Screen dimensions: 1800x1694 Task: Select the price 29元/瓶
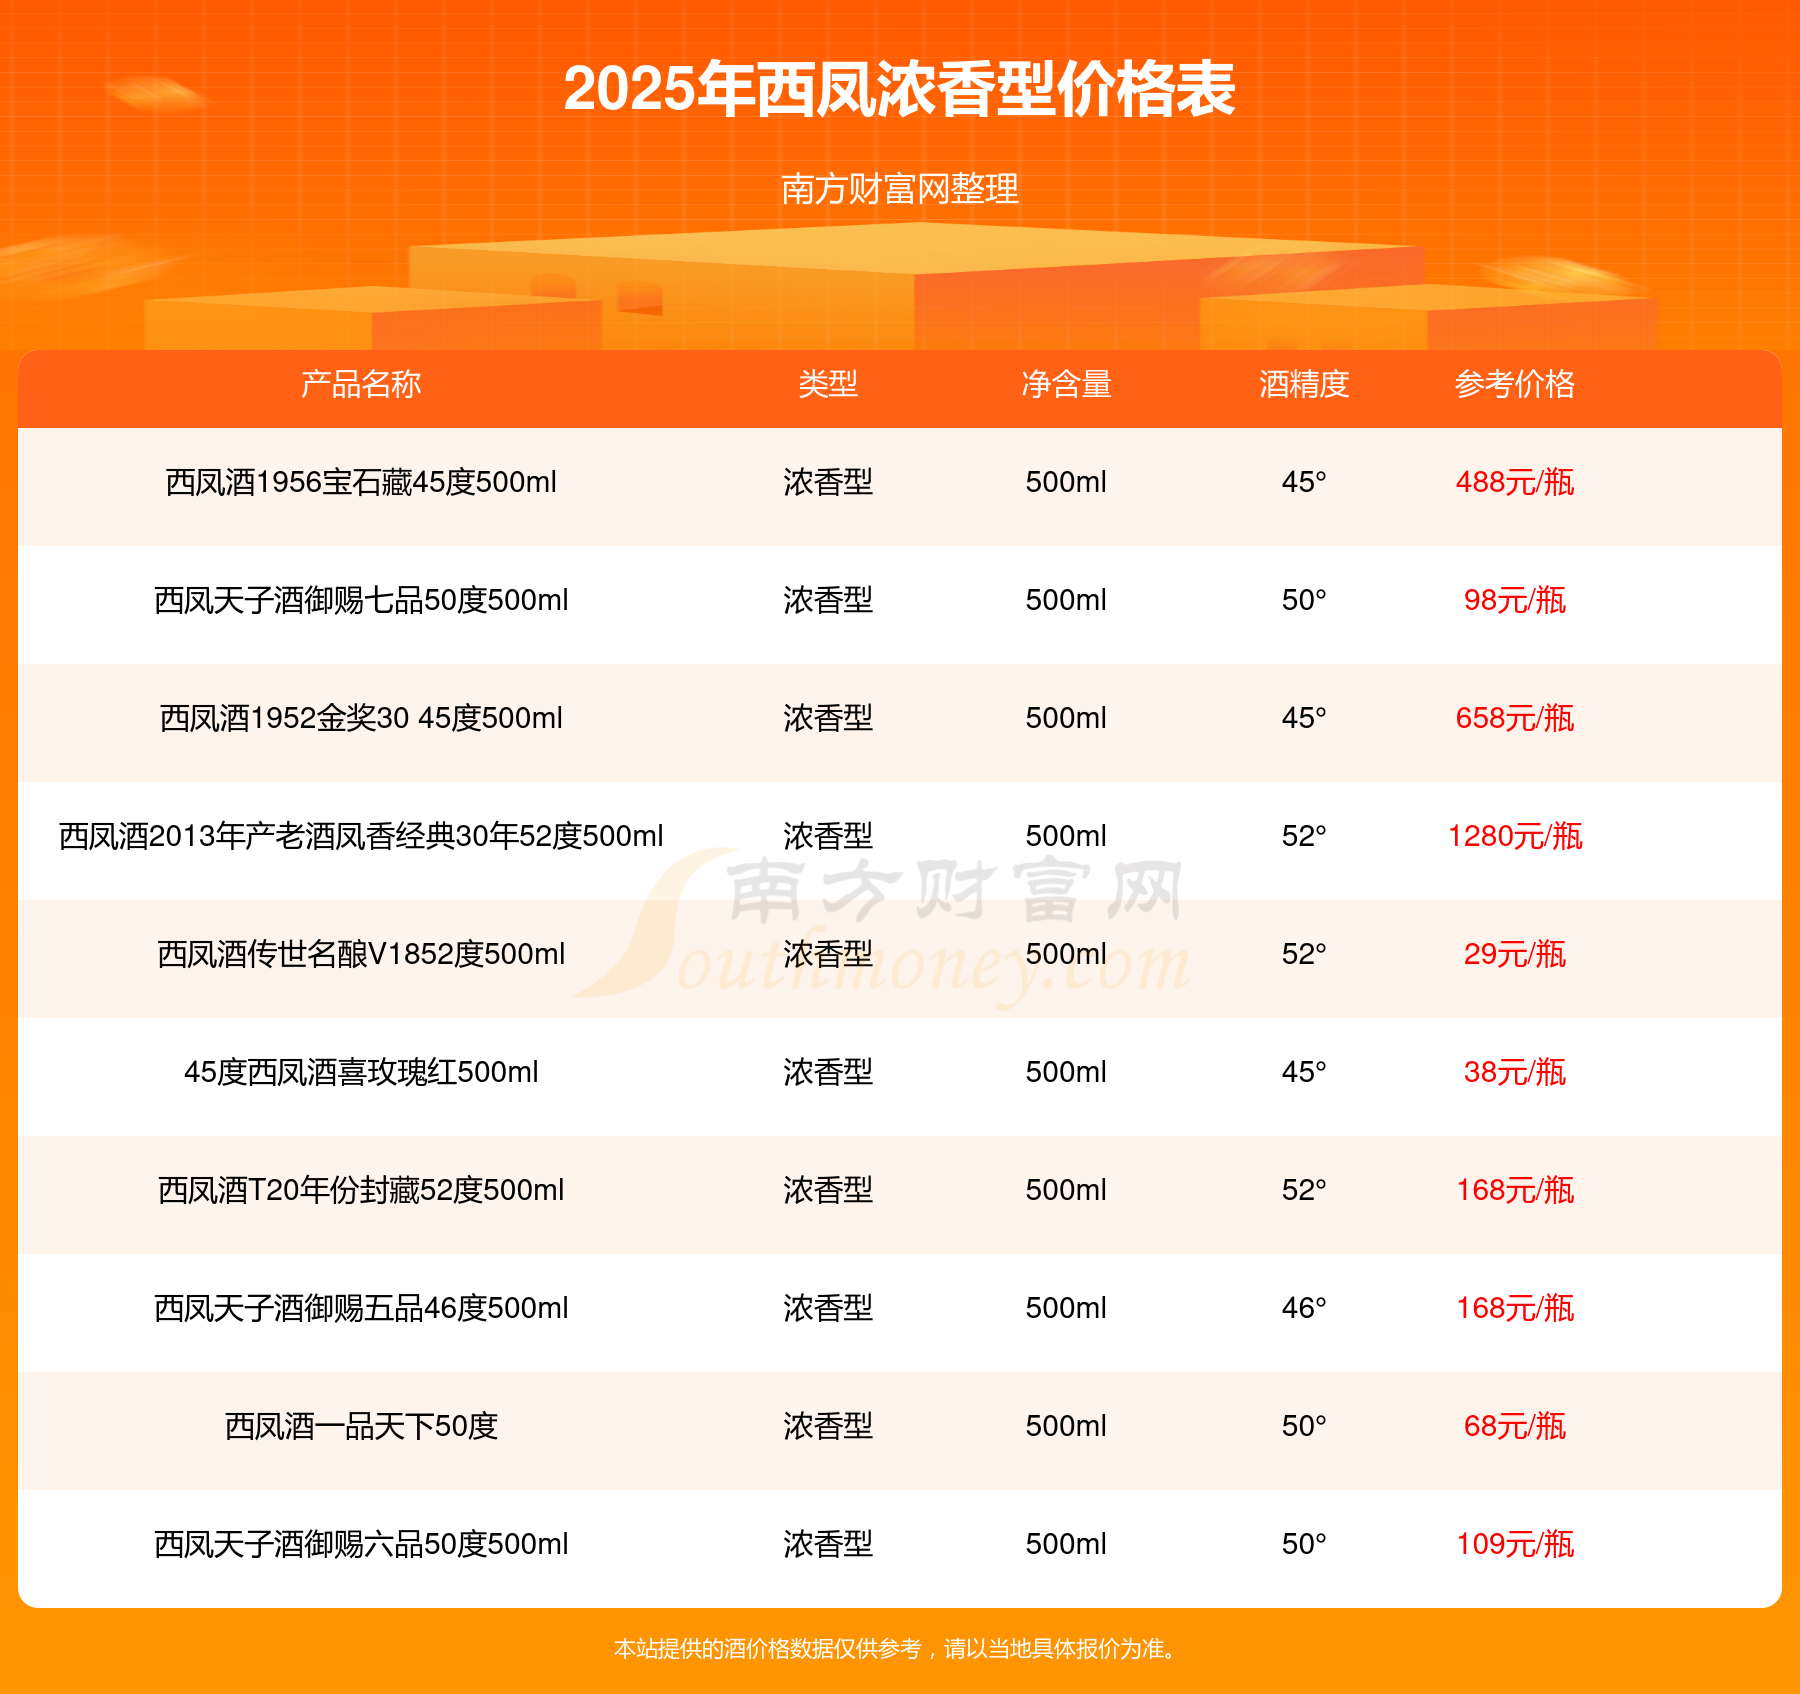(x=1515, y=954)
